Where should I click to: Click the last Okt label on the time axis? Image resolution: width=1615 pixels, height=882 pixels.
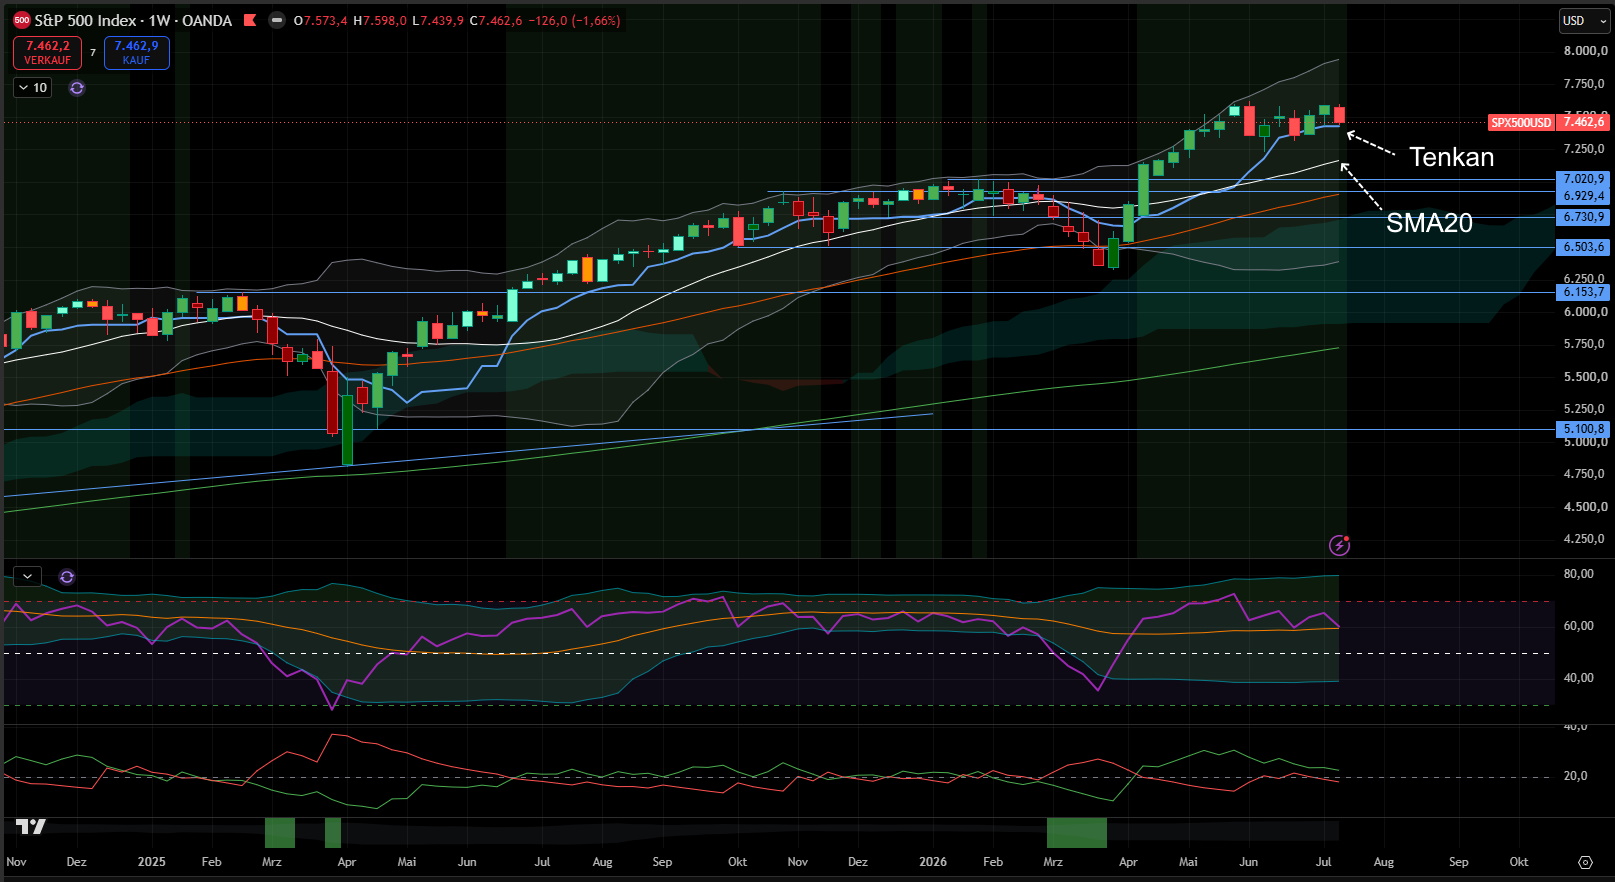pos(1519,862)
